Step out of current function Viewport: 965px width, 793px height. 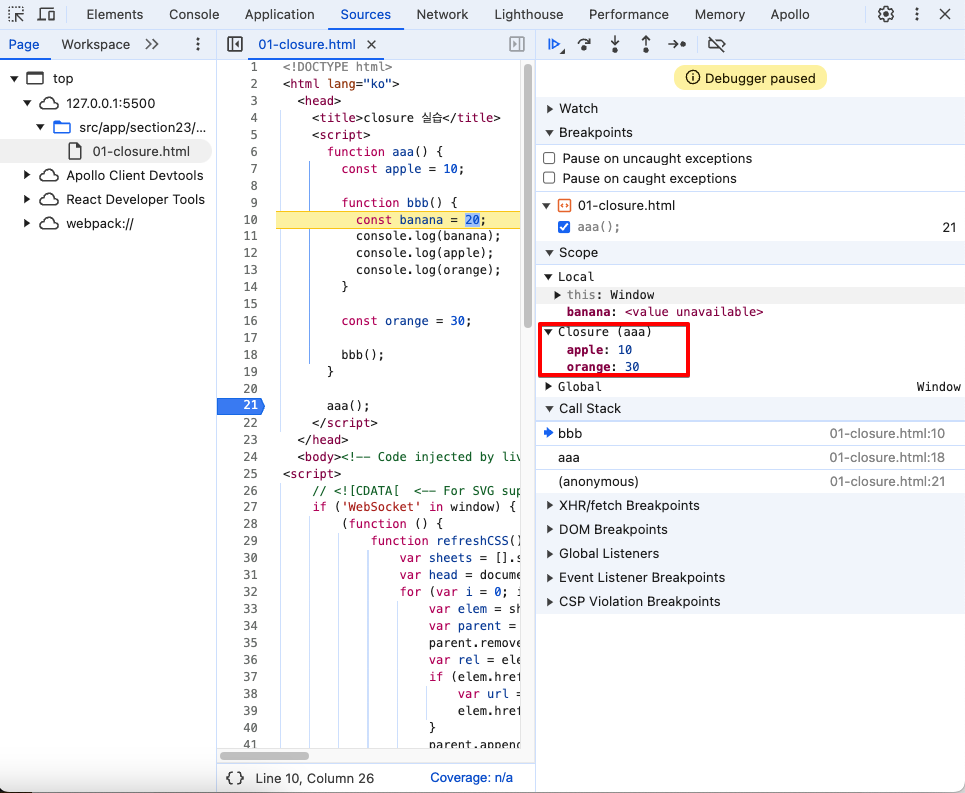coord(646,44)
